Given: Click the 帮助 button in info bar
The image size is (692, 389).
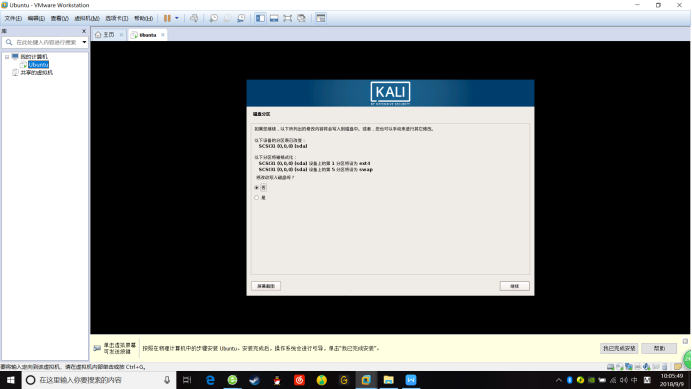Looking at the screenshot, I should coord(659,348).
